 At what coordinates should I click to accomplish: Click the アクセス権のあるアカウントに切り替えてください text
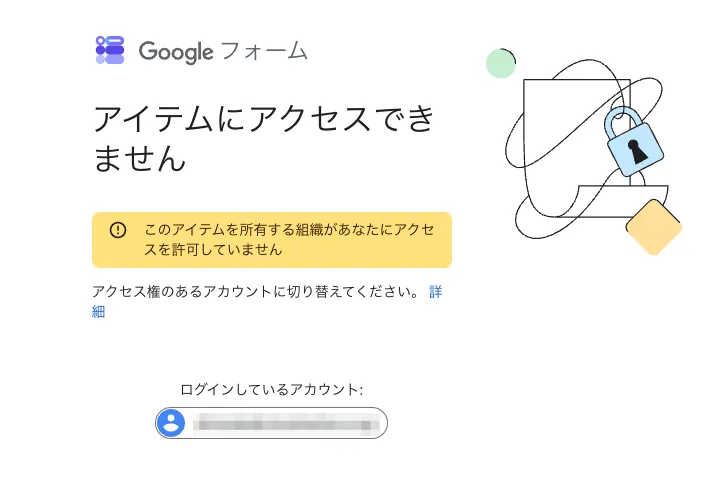point(255,291)
